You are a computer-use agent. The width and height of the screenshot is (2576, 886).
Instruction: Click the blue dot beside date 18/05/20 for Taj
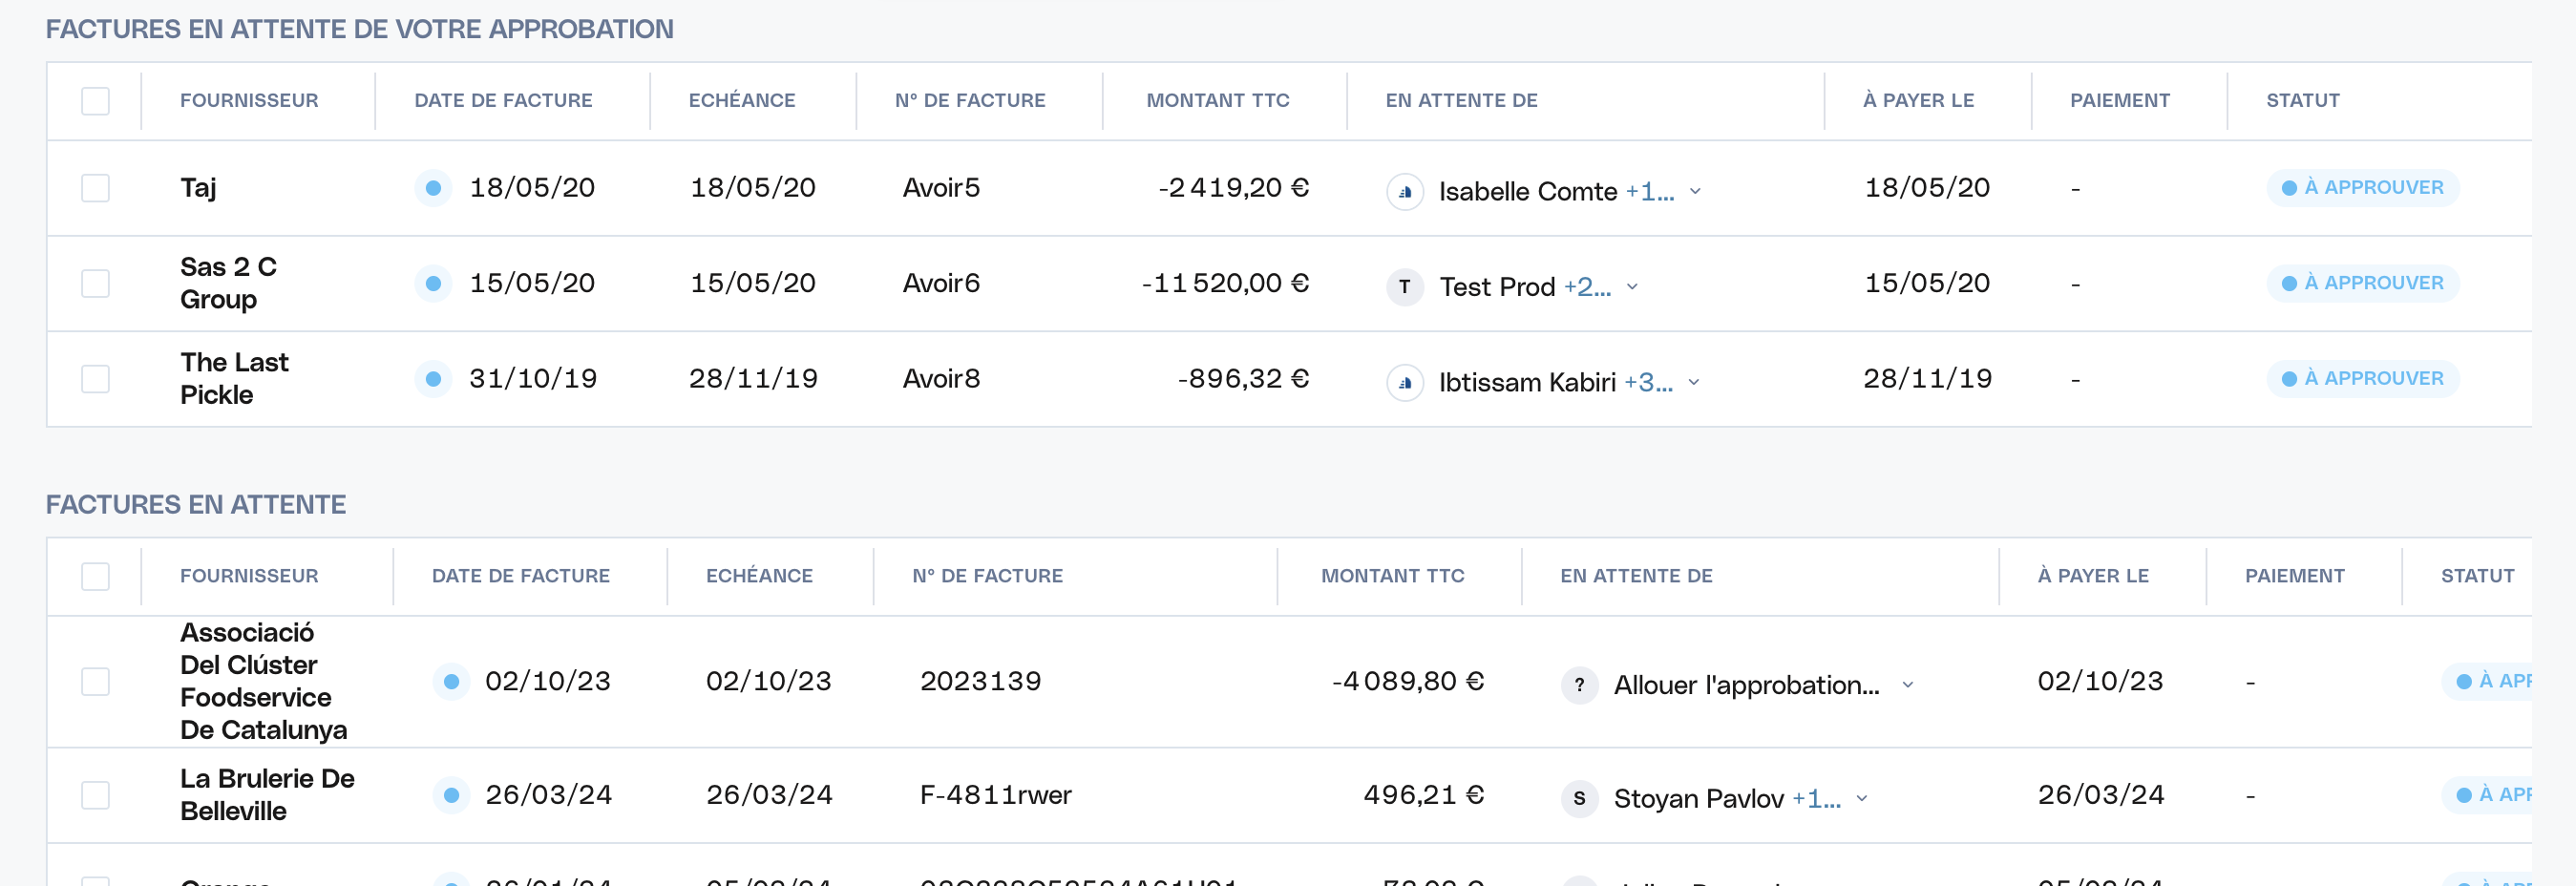(x=433, y=188)
